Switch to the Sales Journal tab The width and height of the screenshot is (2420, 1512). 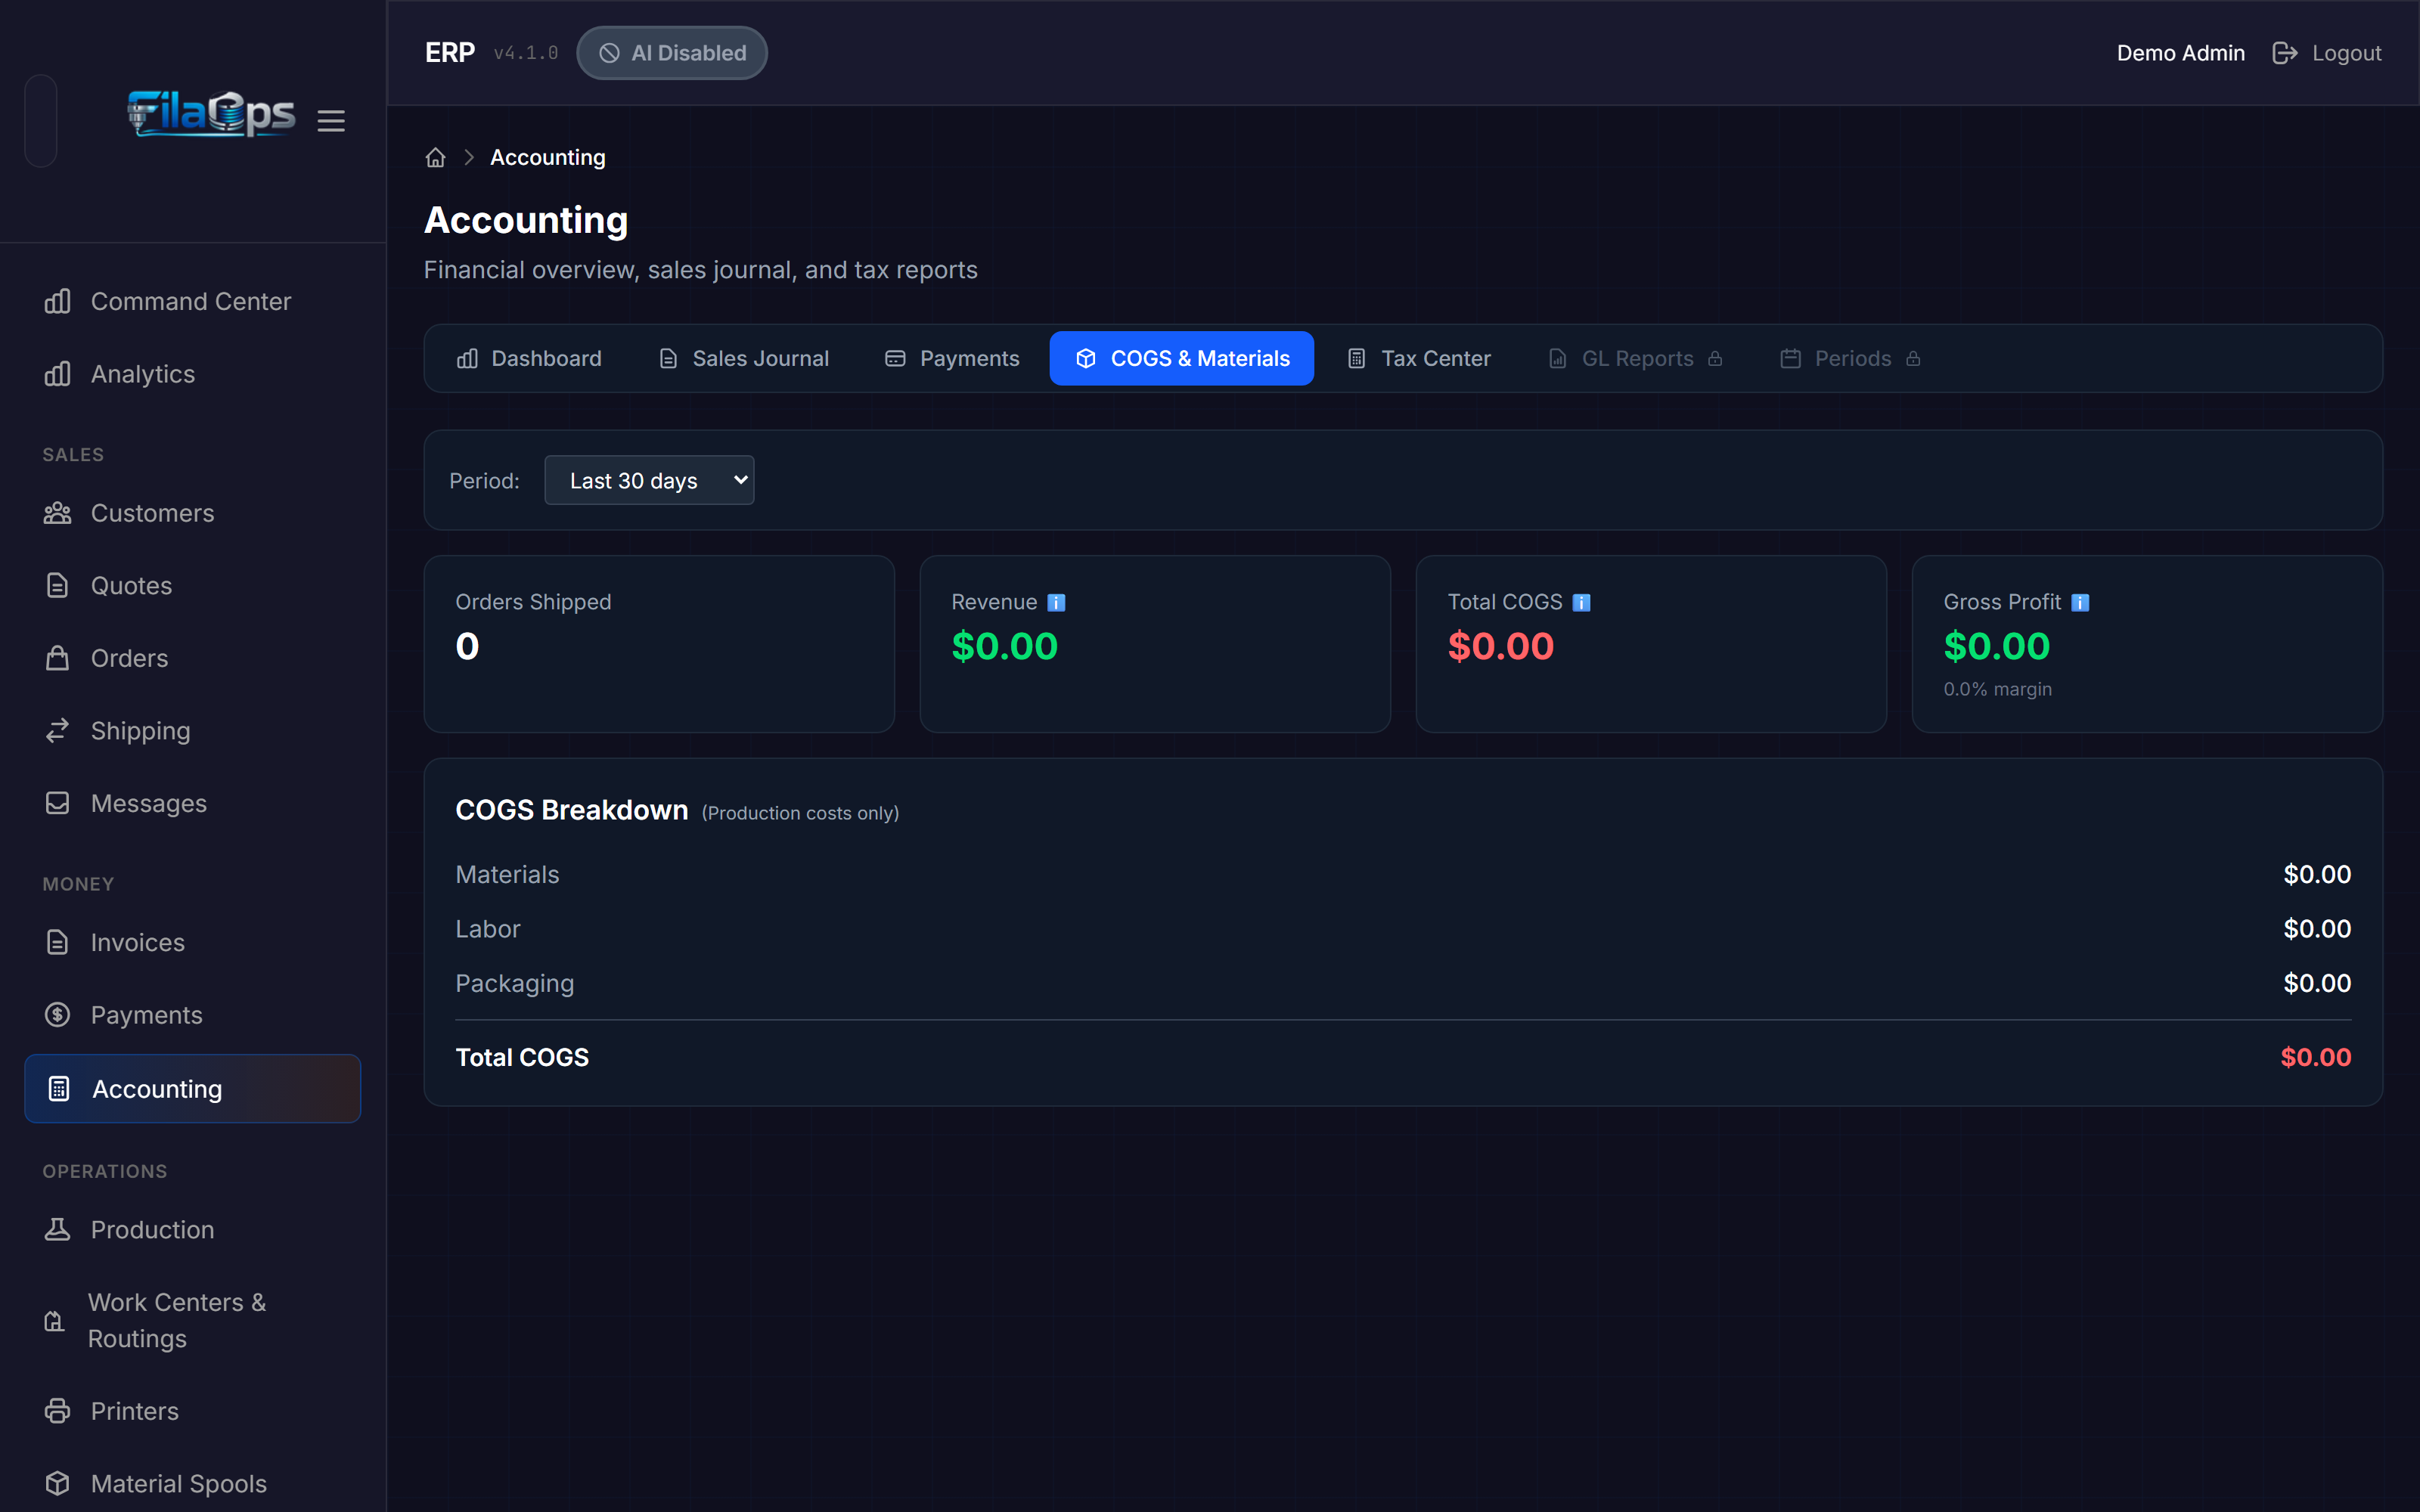point(744,358)
